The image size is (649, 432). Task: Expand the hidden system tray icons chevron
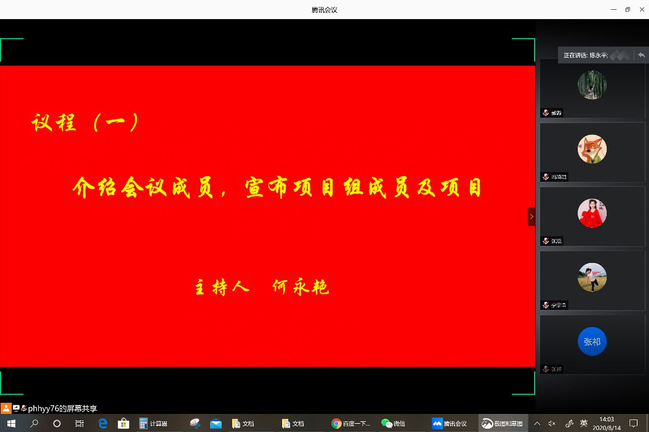point(537,423)
